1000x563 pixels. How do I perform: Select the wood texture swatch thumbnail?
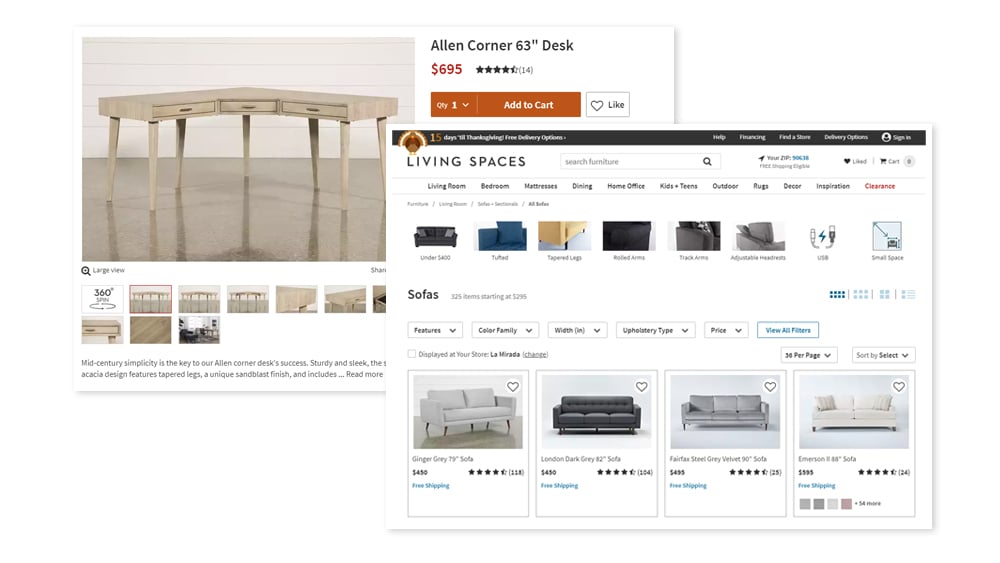(151, 330)
